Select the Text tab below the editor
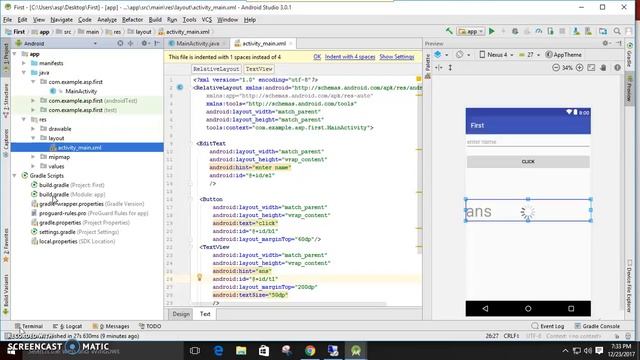This screenshot has width=640, height=360. 205,314
